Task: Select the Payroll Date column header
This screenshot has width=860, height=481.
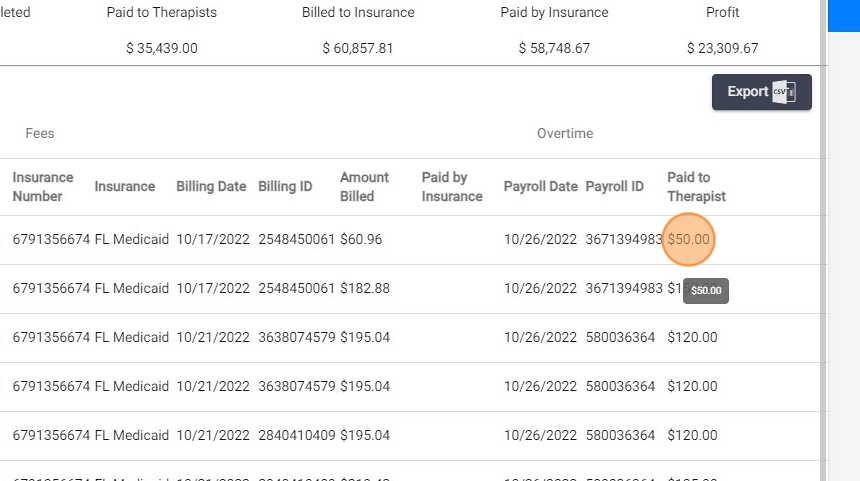Action: (540, 187)
